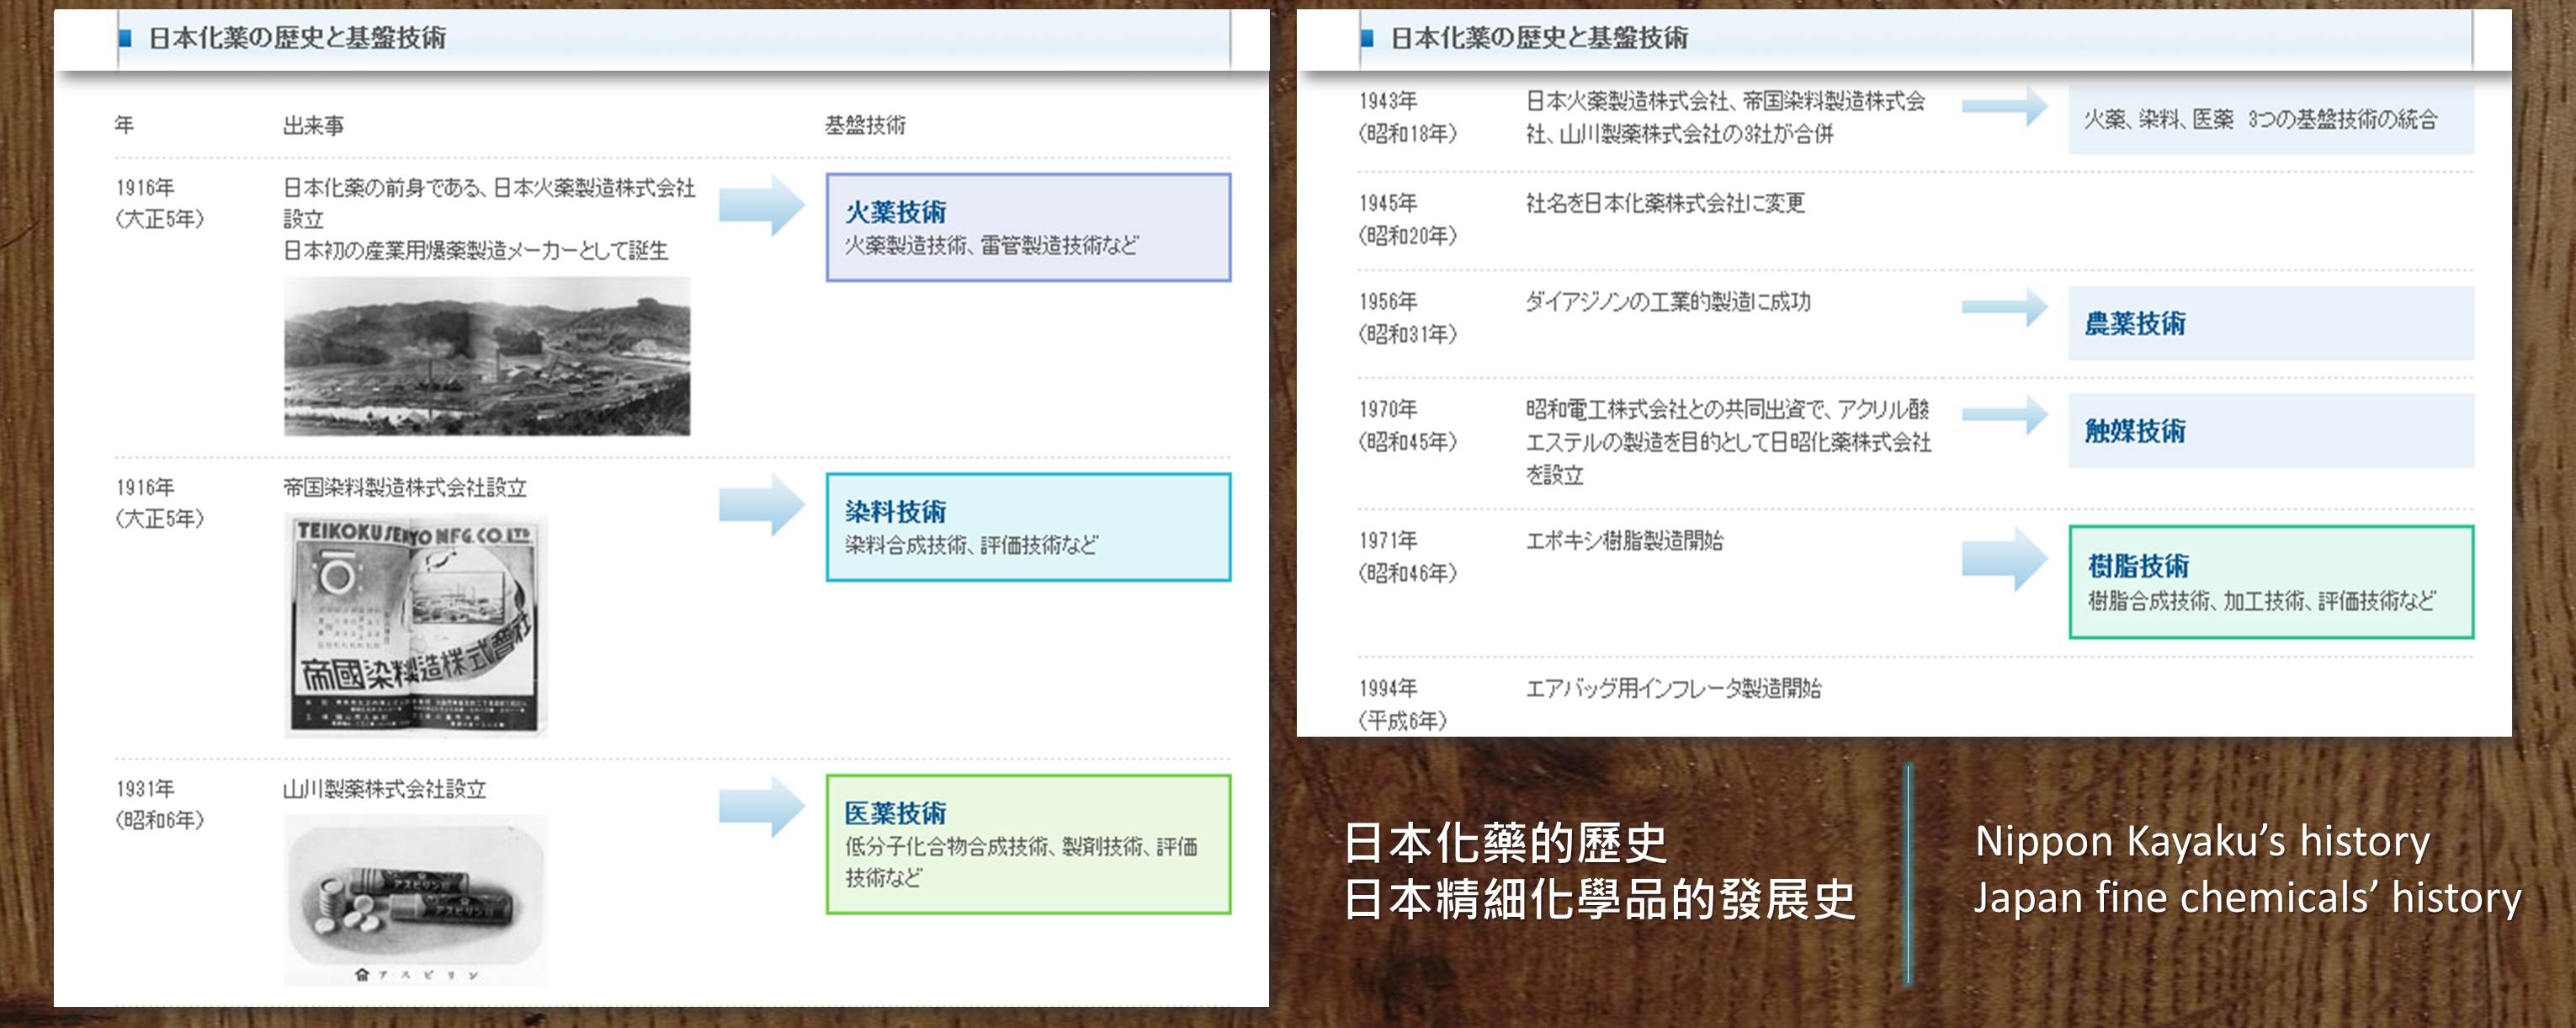Click the 触媒技術 label
This screenshot has width=2576, height=1028.
tap(2134, 431)
